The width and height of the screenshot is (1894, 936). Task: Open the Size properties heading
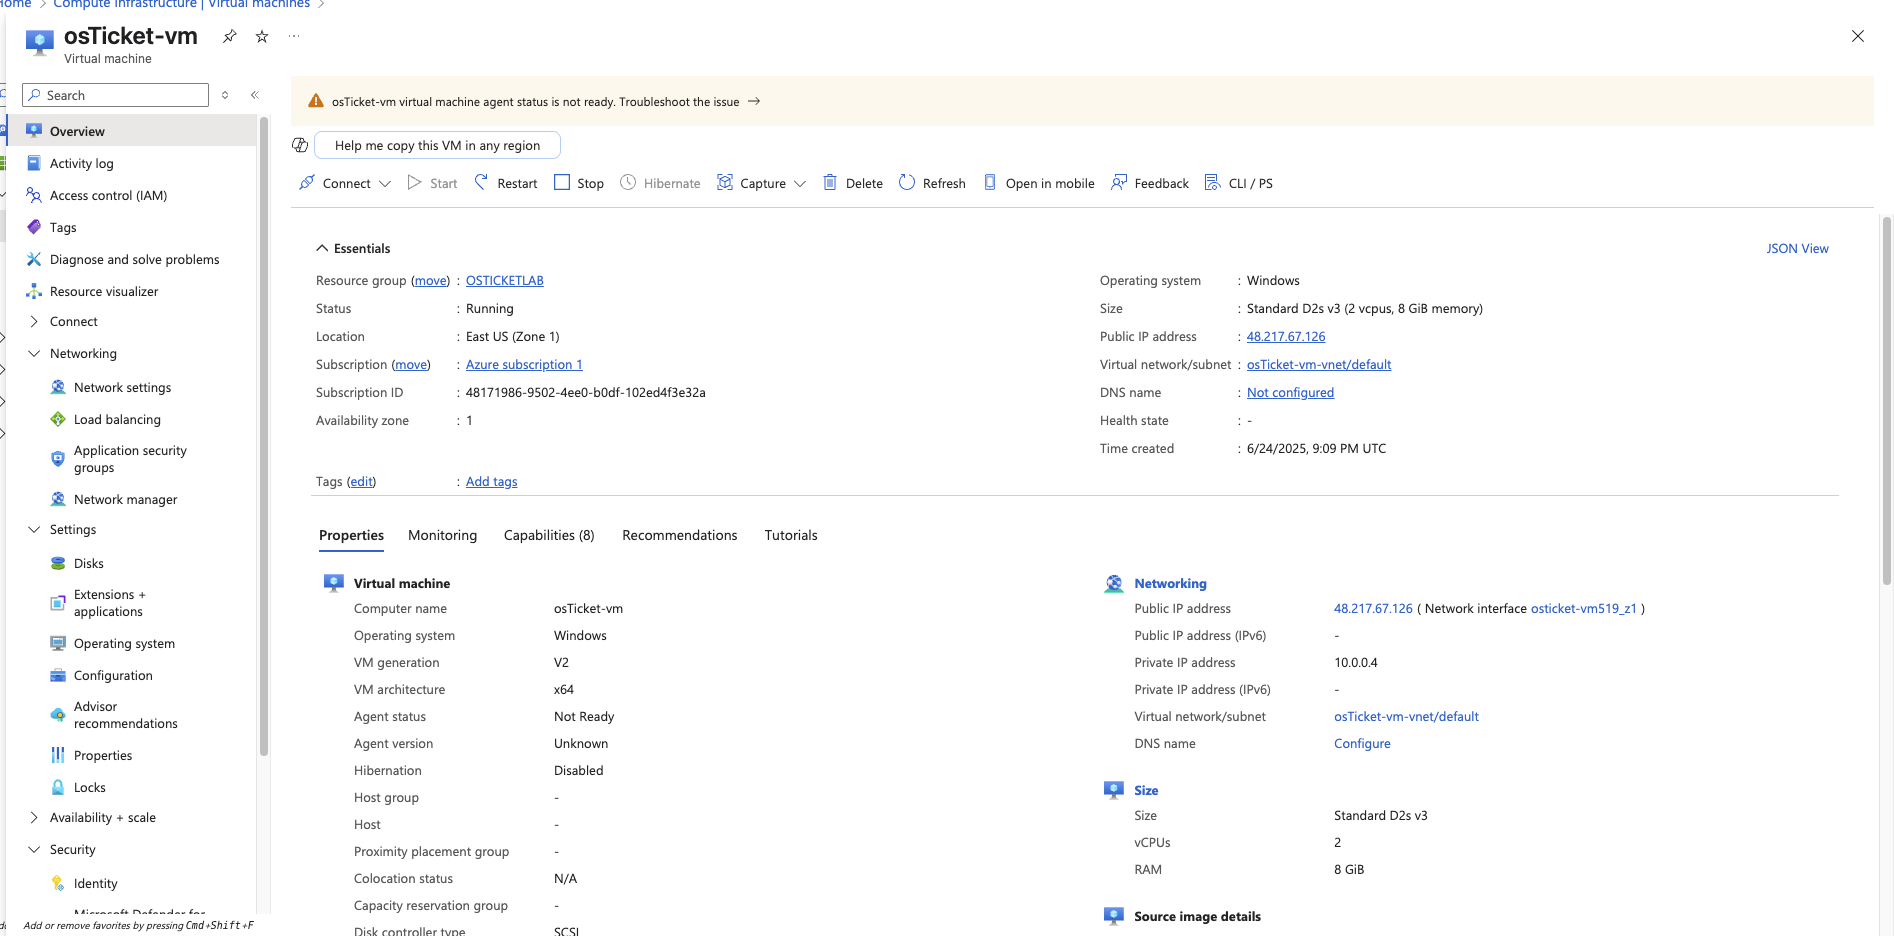[x=1146, y=790]
